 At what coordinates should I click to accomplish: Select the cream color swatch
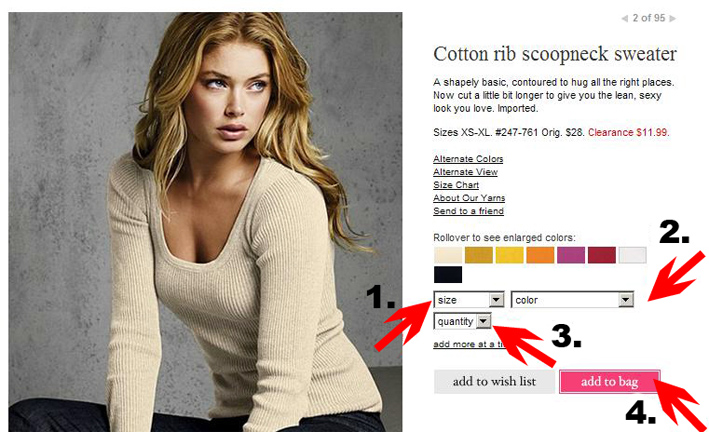pos(448,255)
